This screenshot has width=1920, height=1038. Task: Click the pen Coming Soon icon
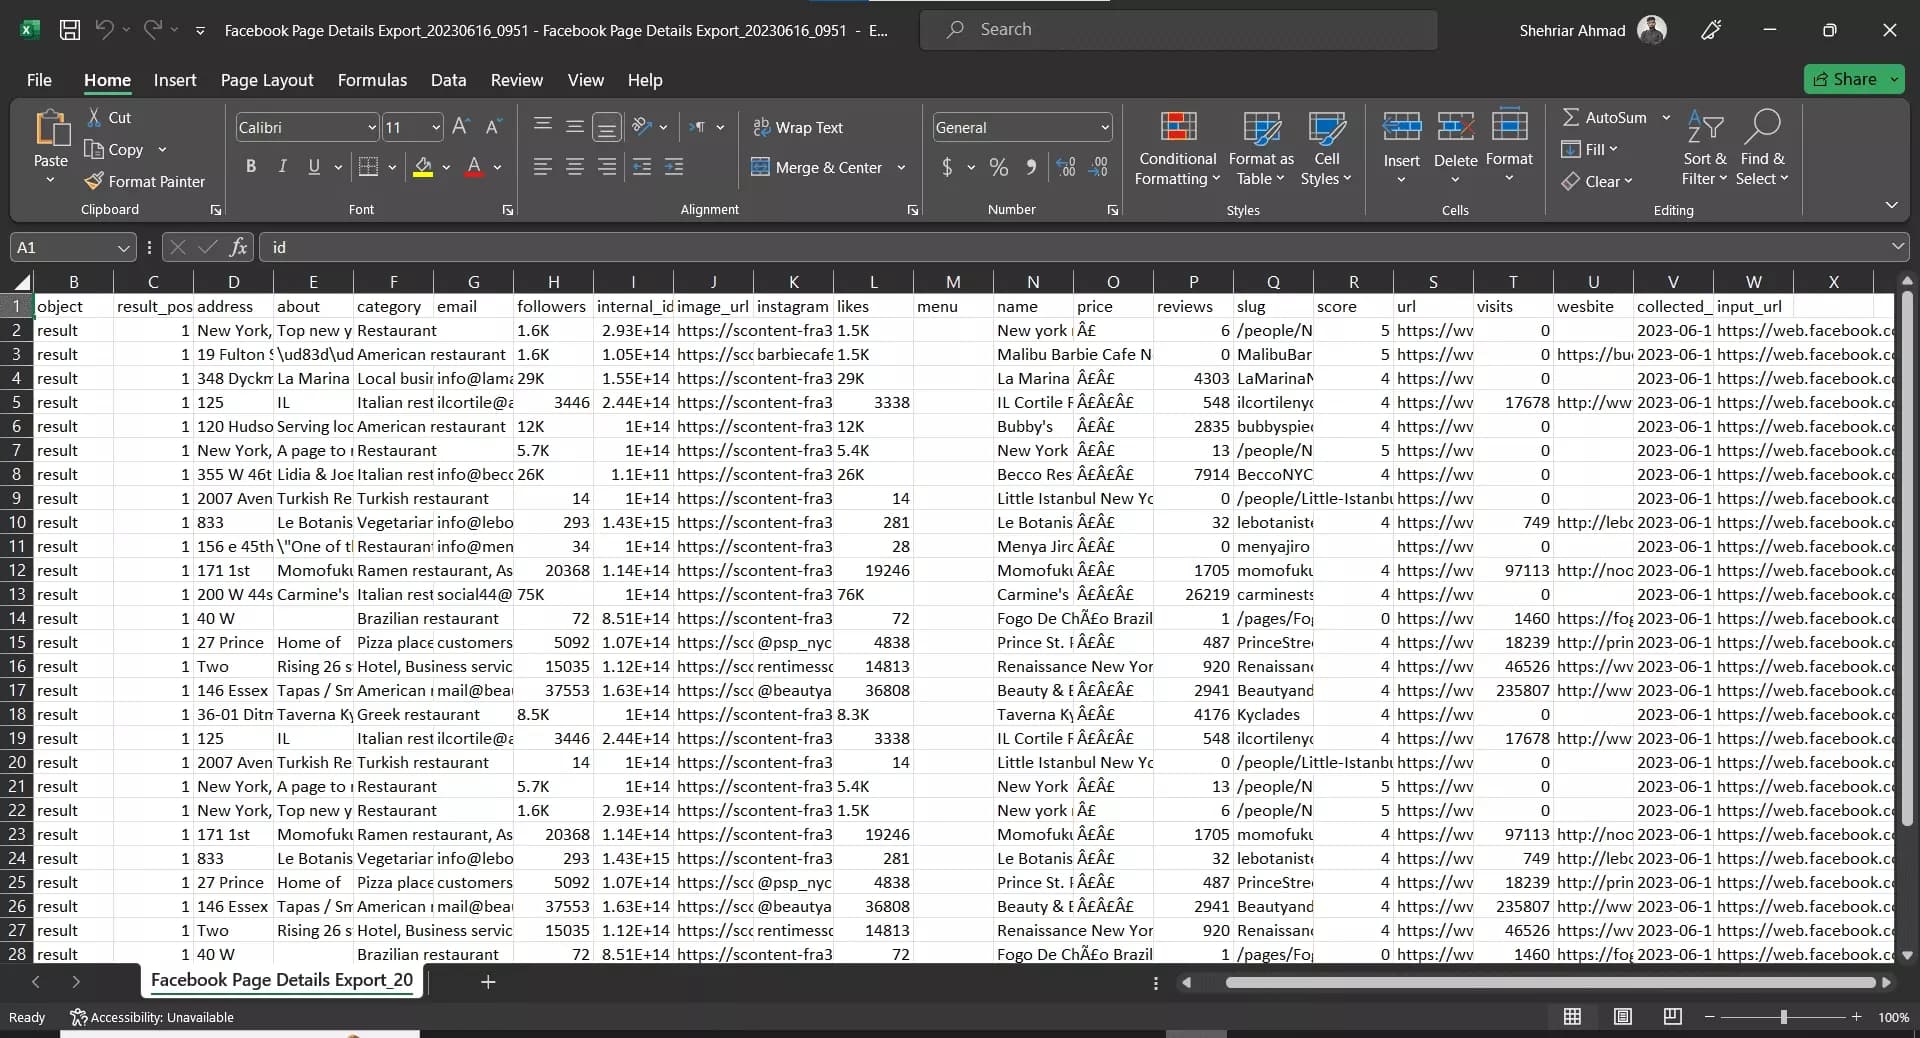[x=1711, y=30]
